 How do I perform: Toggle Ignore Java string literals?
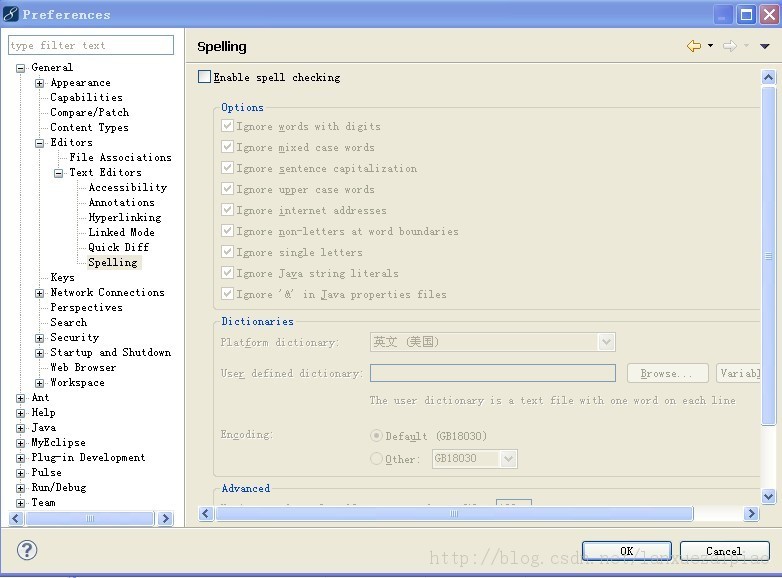(227, 272)
